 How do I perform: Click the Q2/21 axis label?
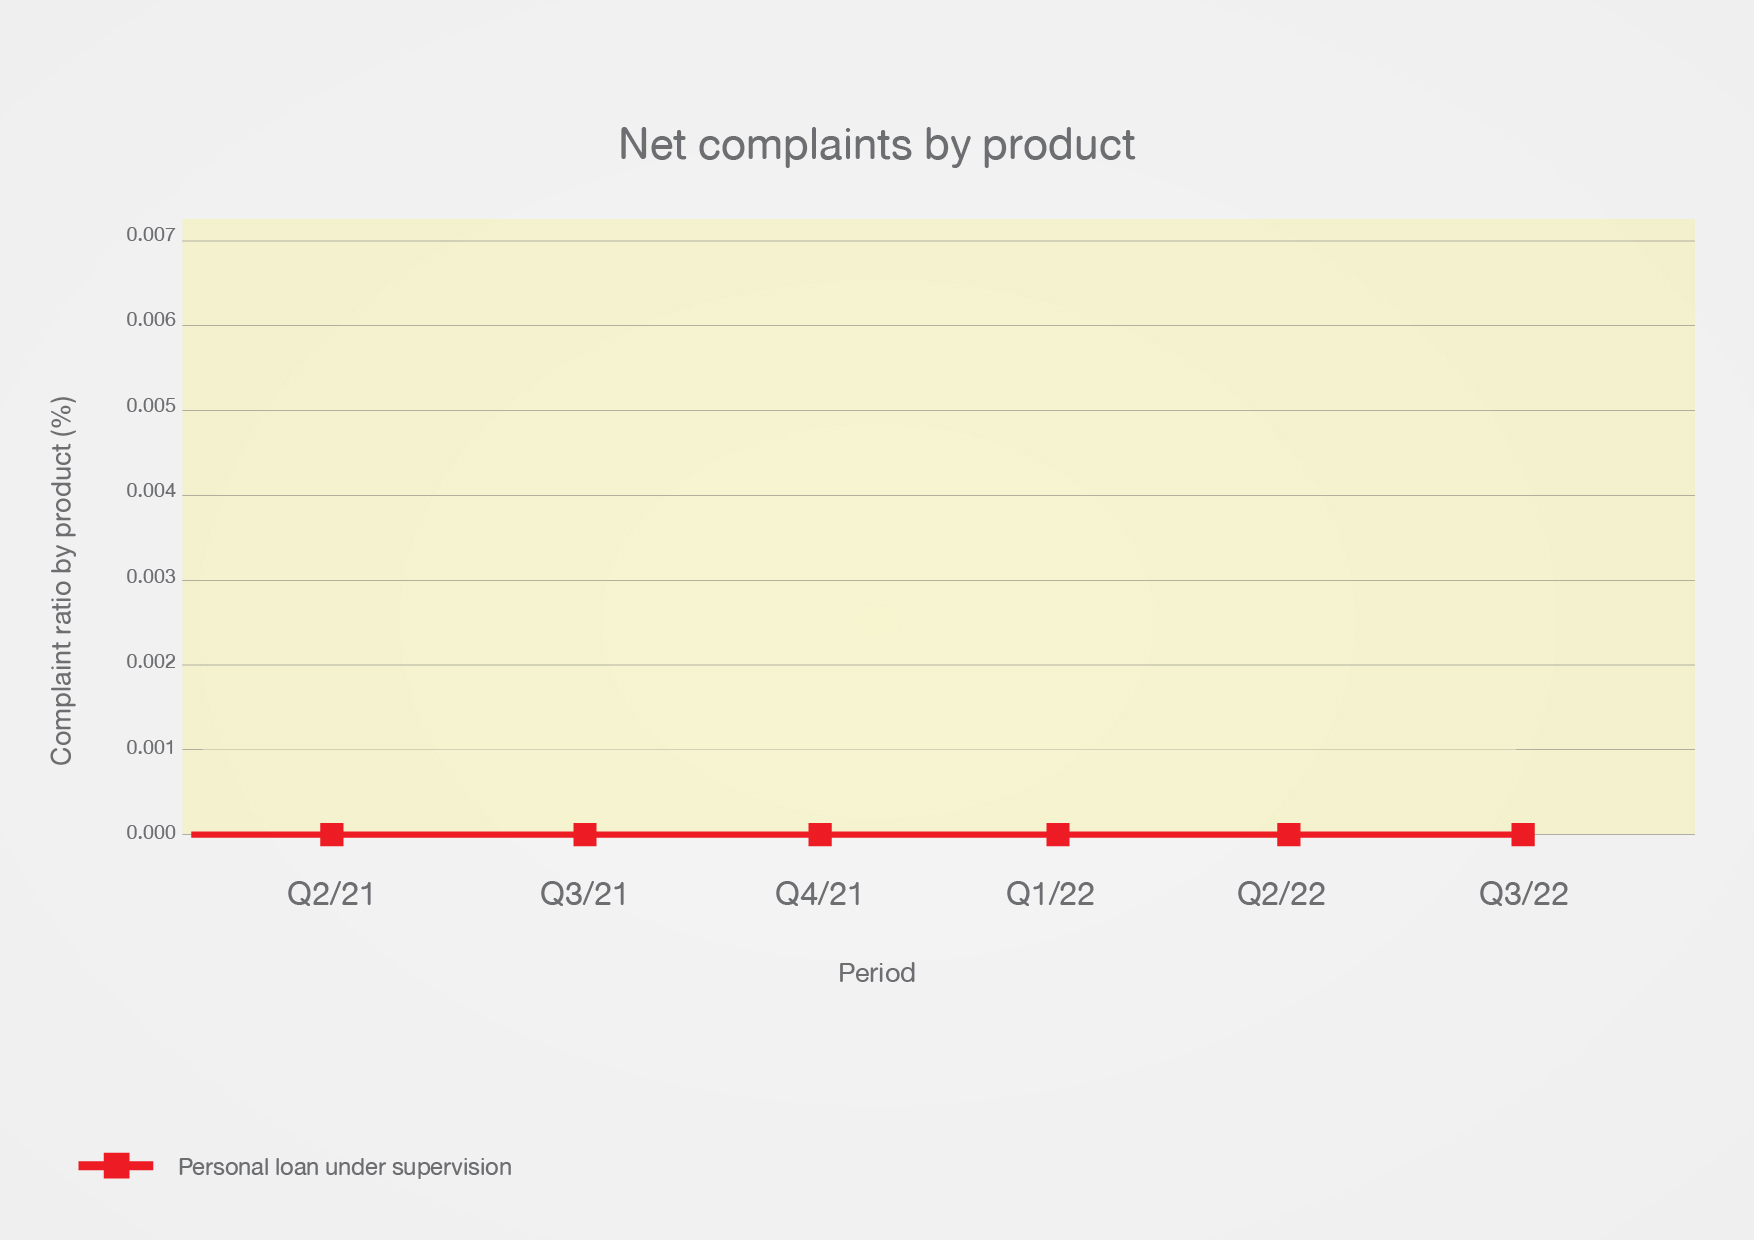pos(331,894)
